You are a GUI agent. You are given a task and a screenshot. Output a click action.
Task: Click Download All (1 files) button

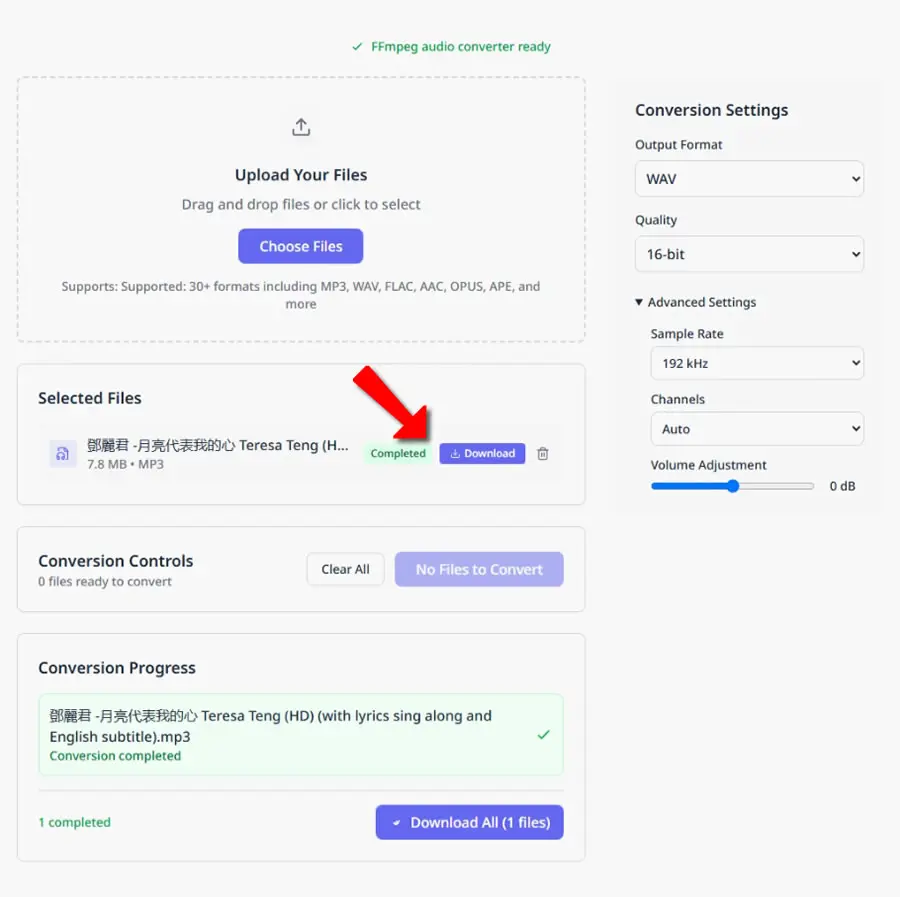point(470,822)
